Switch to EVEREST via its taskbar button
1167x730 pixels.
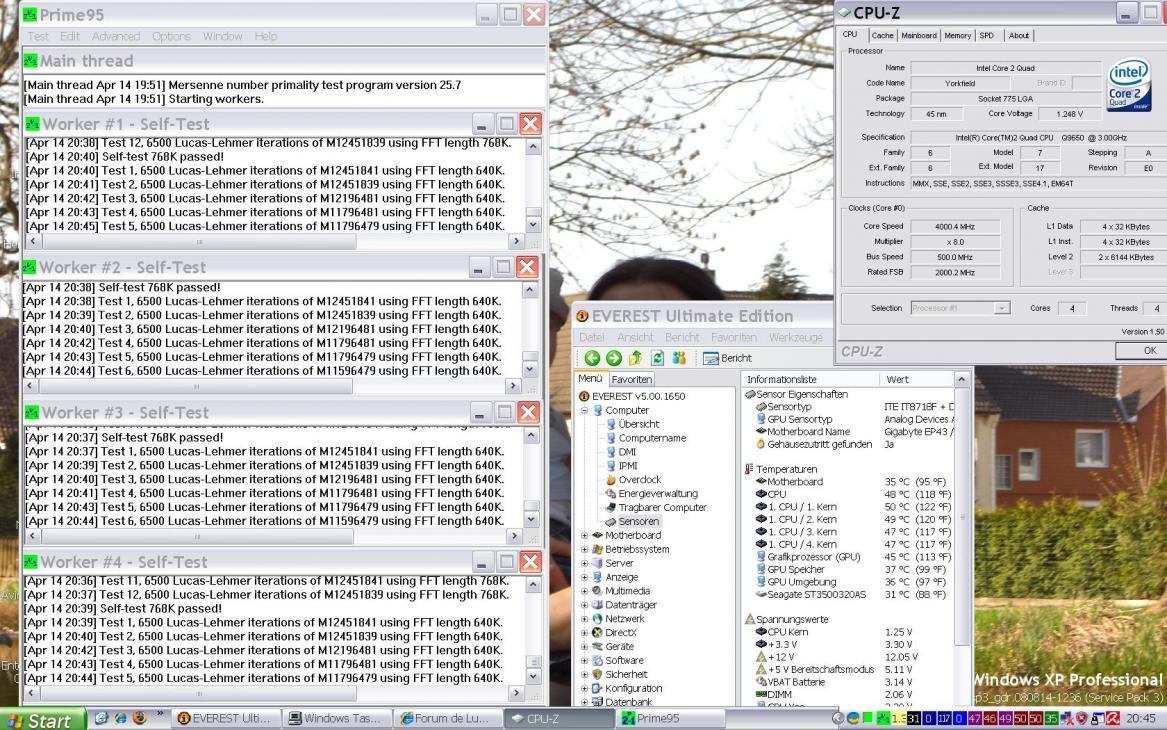pyautogui.click(x=226, y=719)
